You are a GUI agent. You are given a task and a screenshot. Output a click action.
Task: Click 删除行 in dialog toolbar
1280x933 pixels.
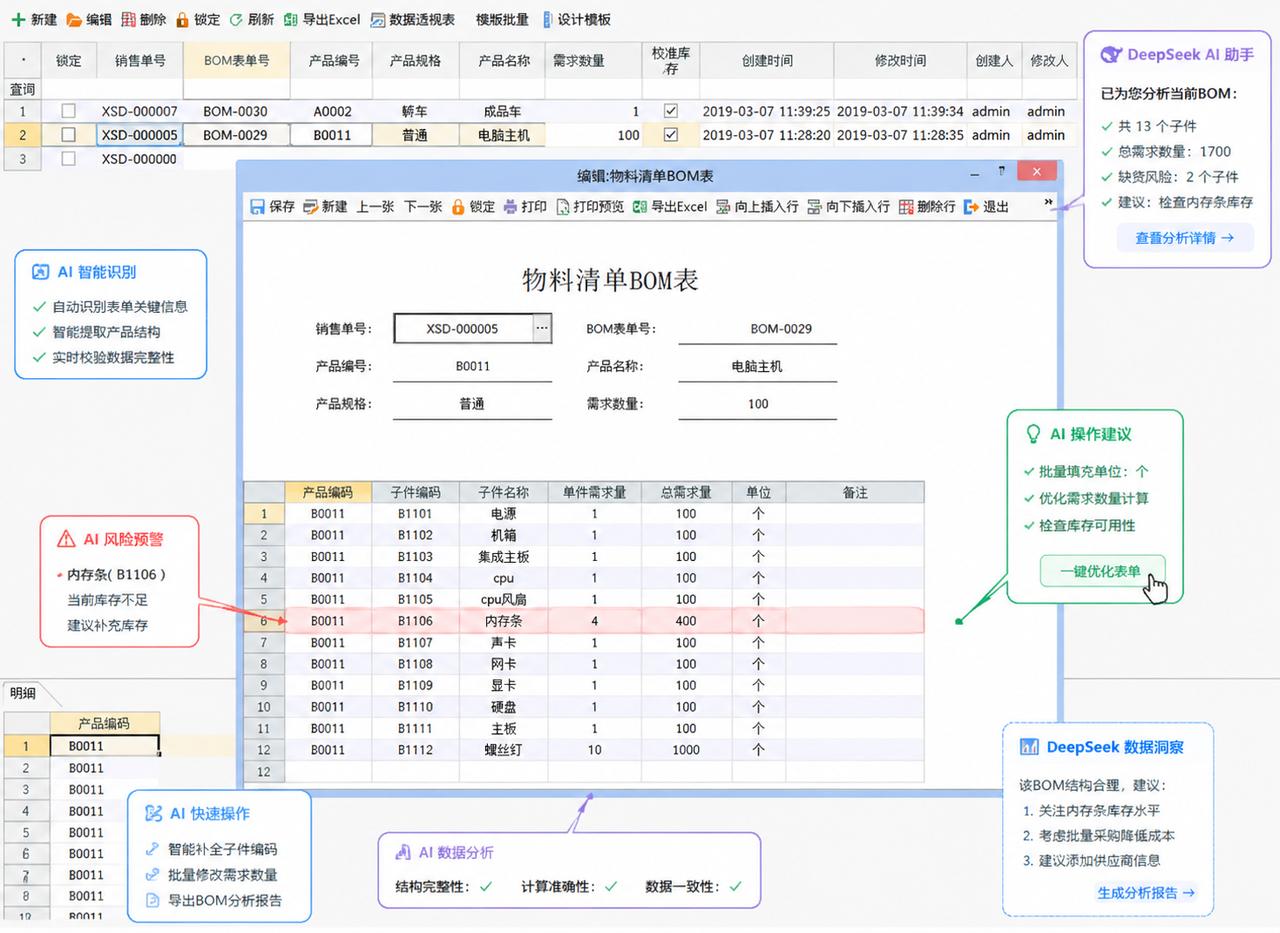tap(927, 206)
